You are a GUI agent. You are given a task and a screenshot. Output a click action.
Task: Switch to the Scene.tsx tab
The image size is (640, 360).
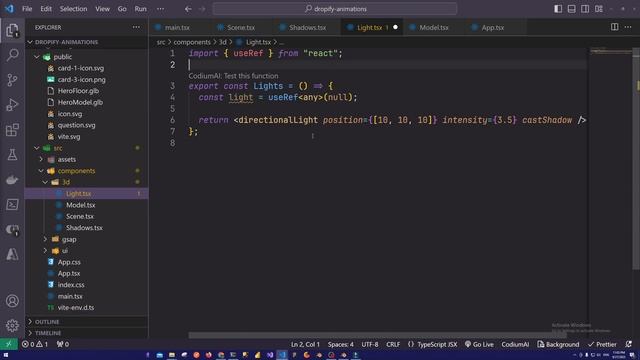coord(241,27)
